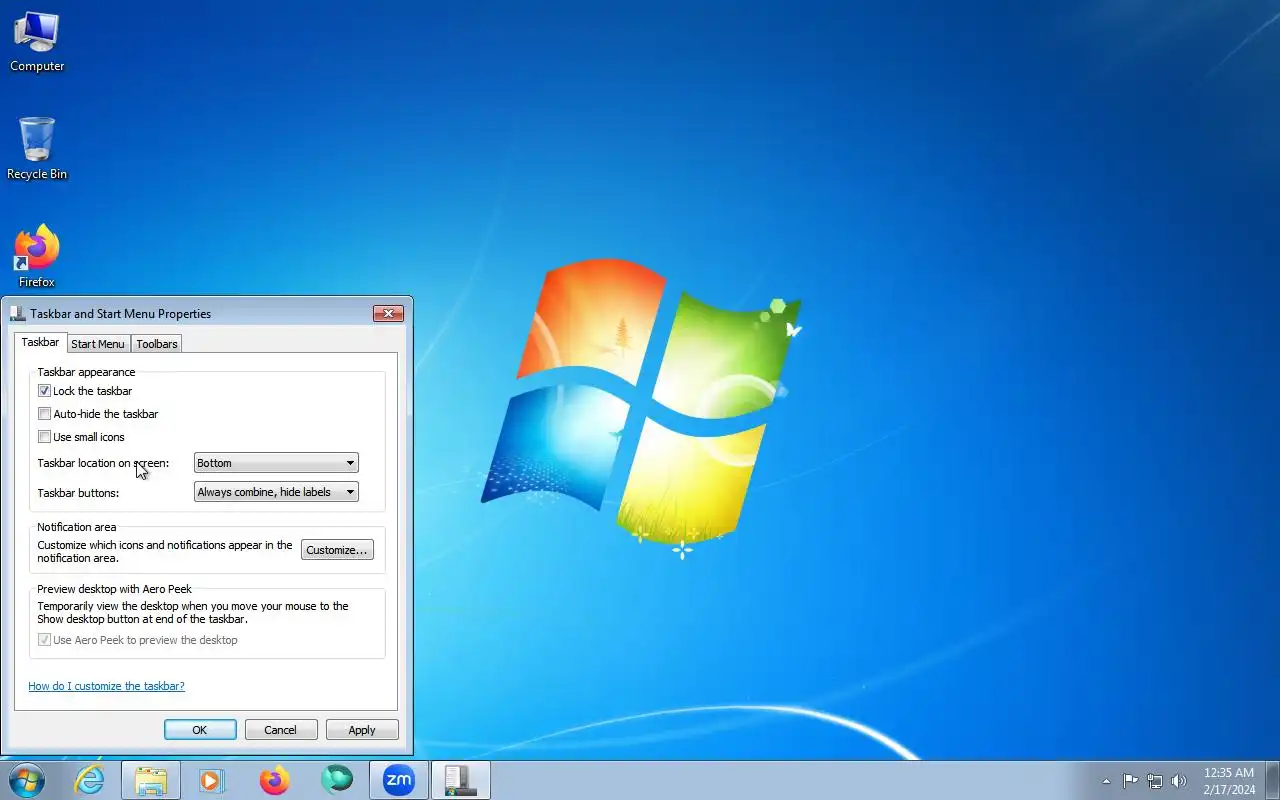The height and width of the screenshot is (800, 1280).
Task: Click the Show desktop button at taskbar end
Action: 1272,780
